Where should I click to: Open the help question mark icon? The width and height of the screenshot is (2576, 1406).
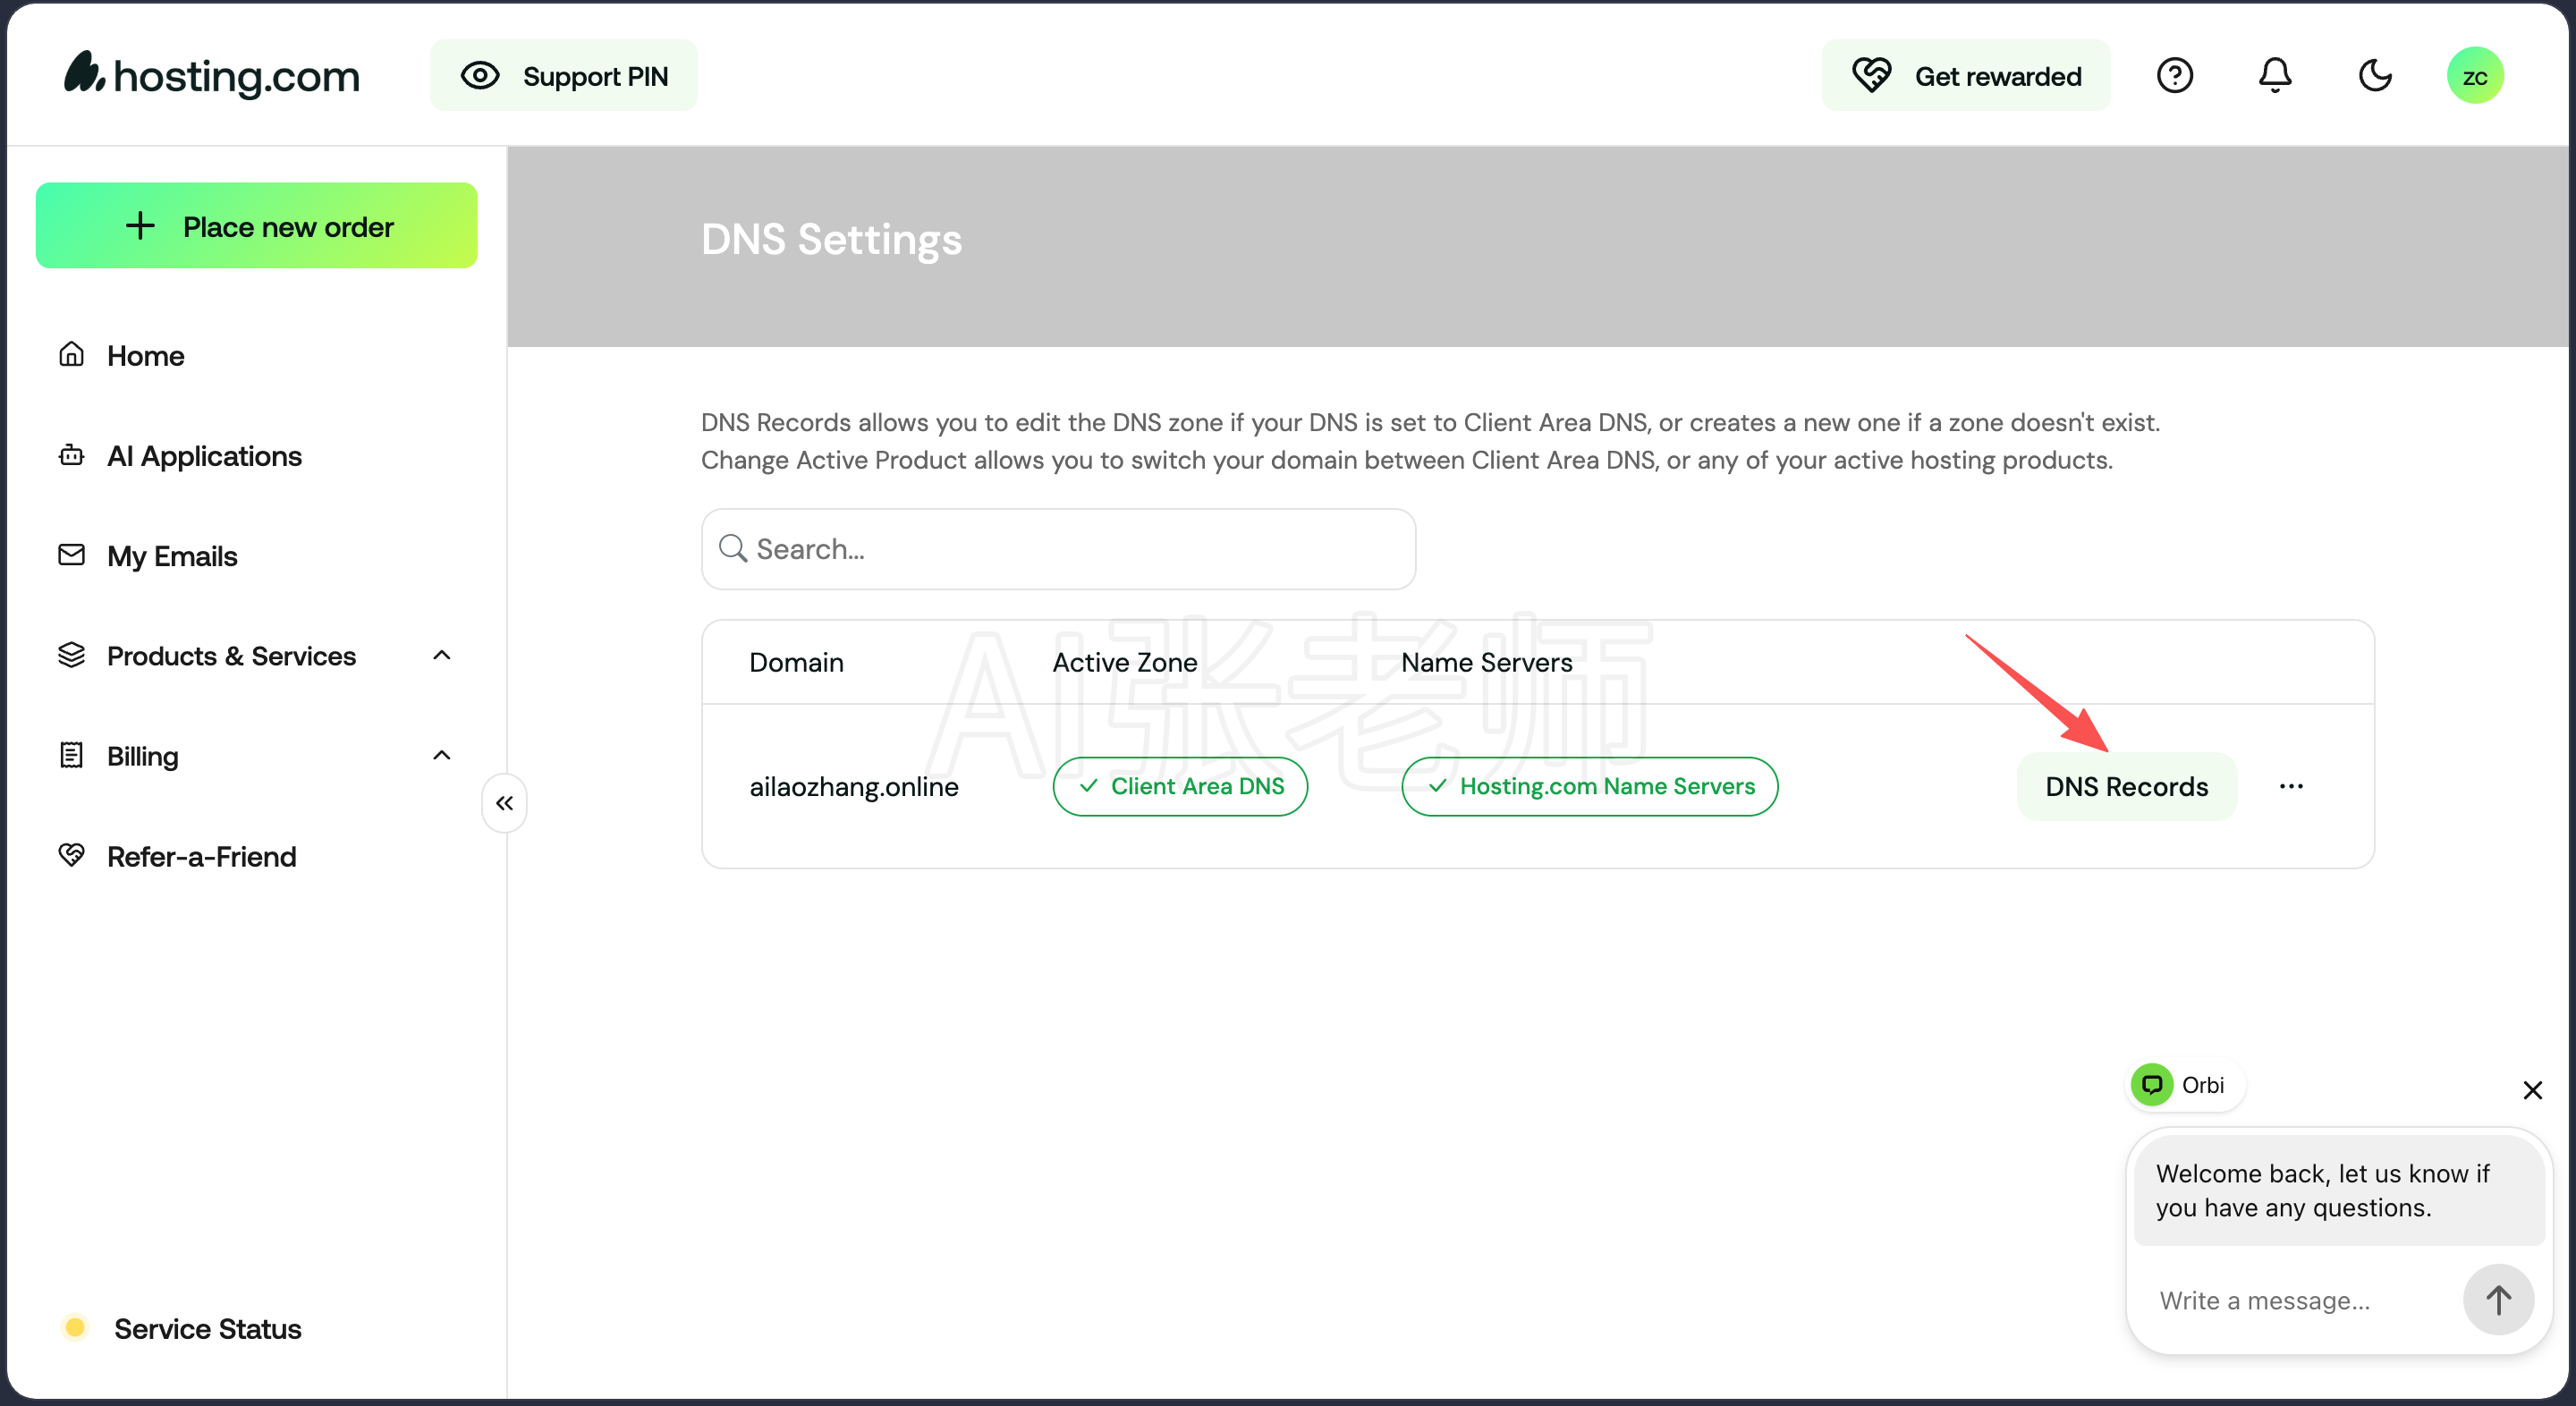pyautogui.click(x=2175, y=76)
